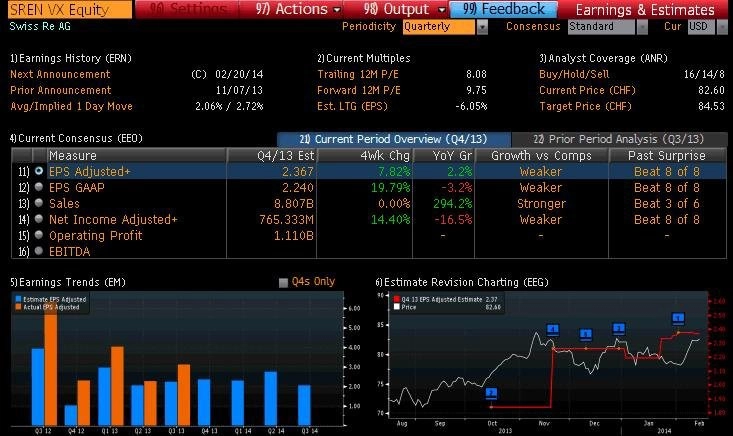Click the red Q4 13 EPS Adjusted Estimate legend swatch
Viewport: 733px width, 436px height.
point(397,299)
